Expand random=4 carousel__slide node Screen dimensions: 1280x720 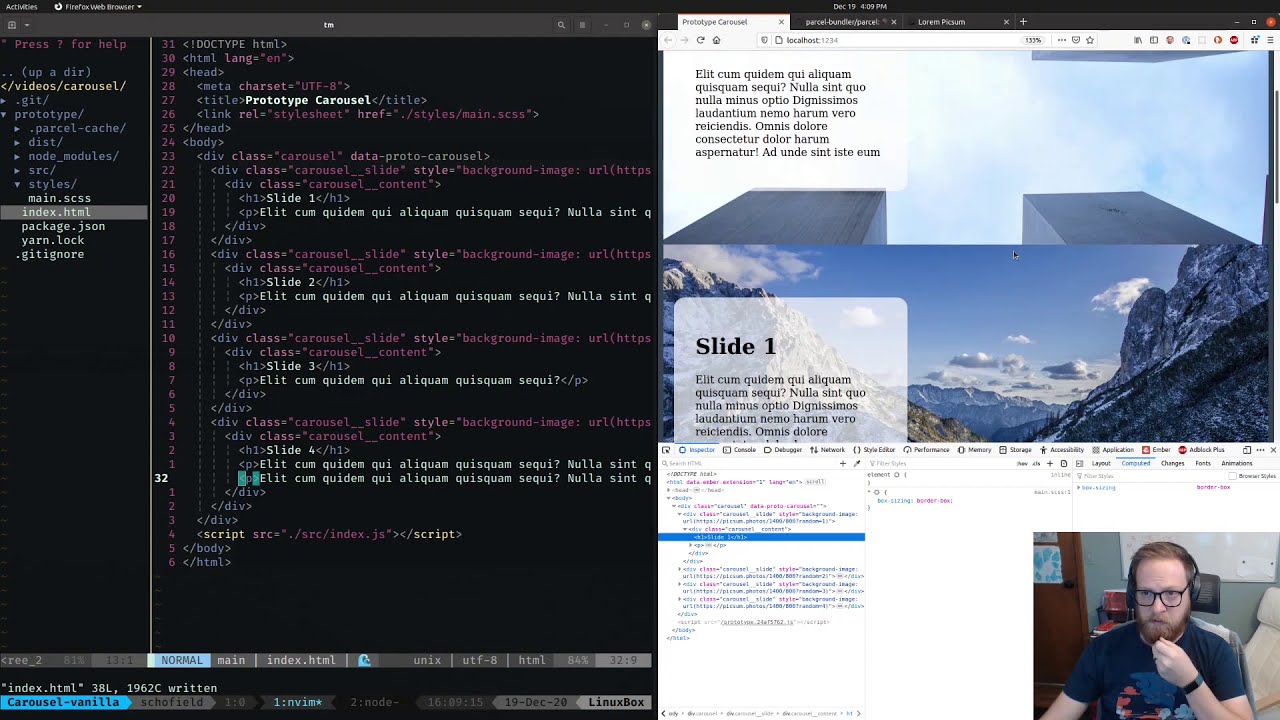point(680,599)
